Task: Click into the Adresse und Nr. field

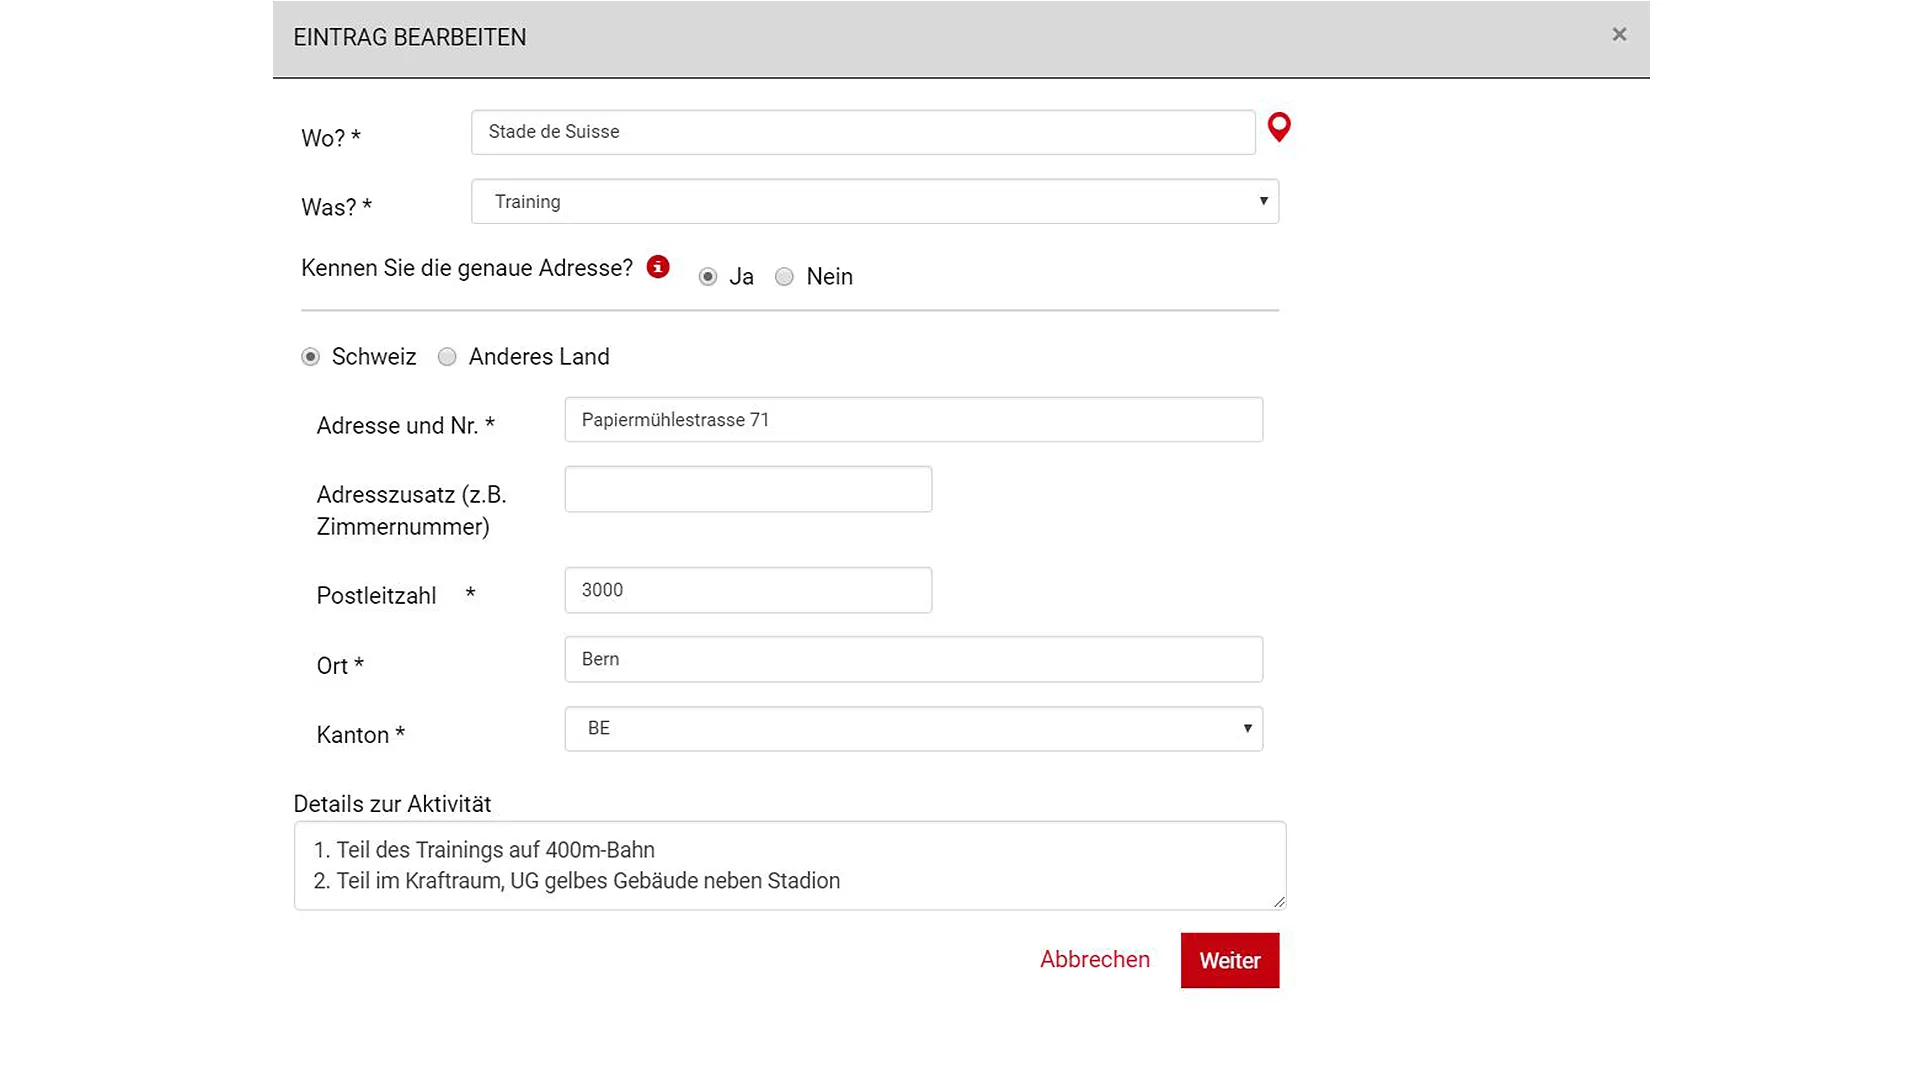Action: (x=914, y=420)
